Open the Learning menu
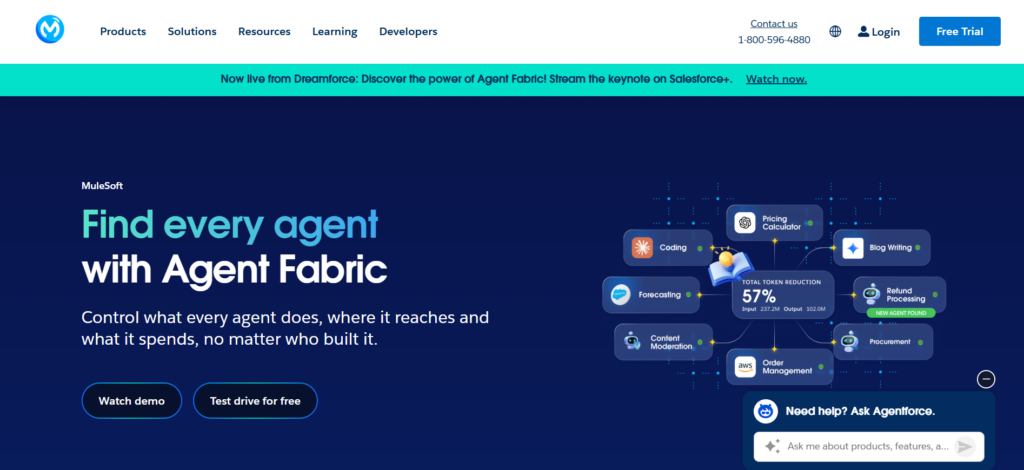 [x=334, y=31]
